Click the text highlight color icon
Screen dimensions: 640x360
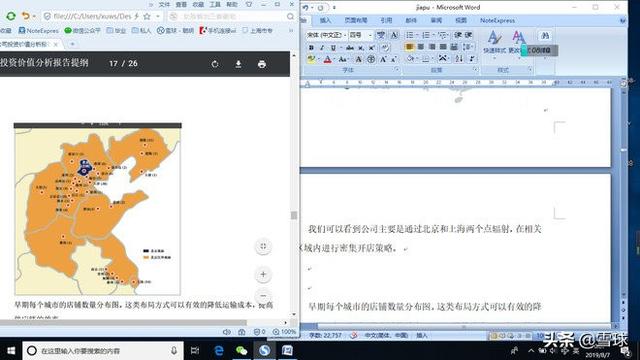(311, 60)
